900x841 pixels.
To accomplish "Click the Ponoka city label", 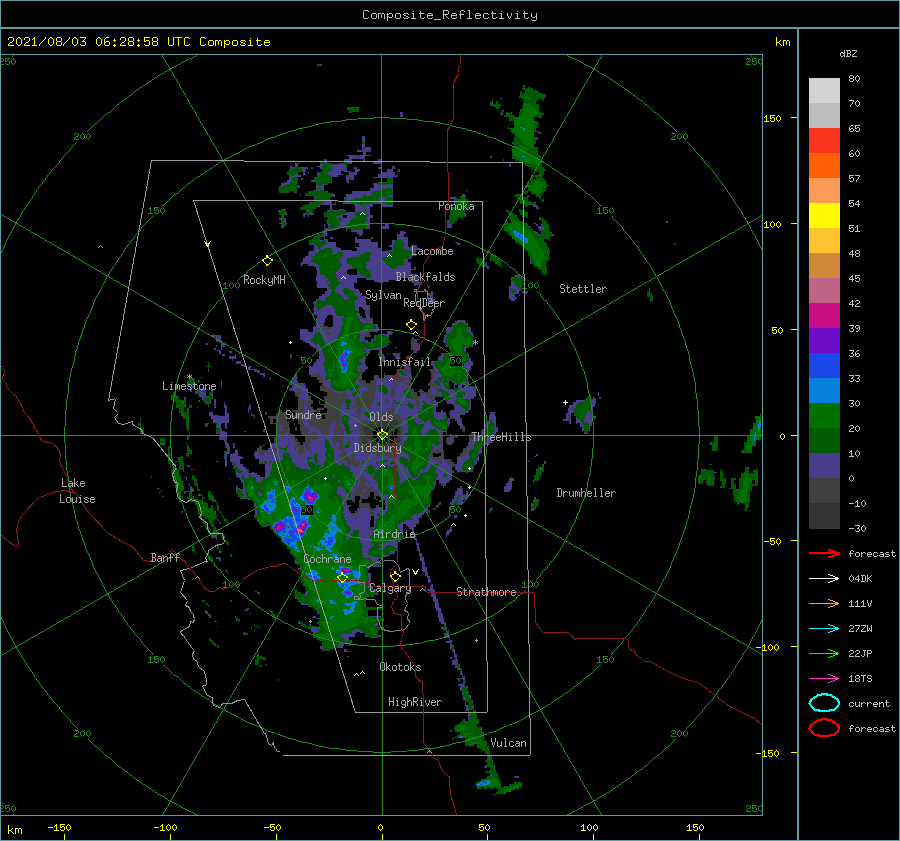I will (x=456, y=206).
